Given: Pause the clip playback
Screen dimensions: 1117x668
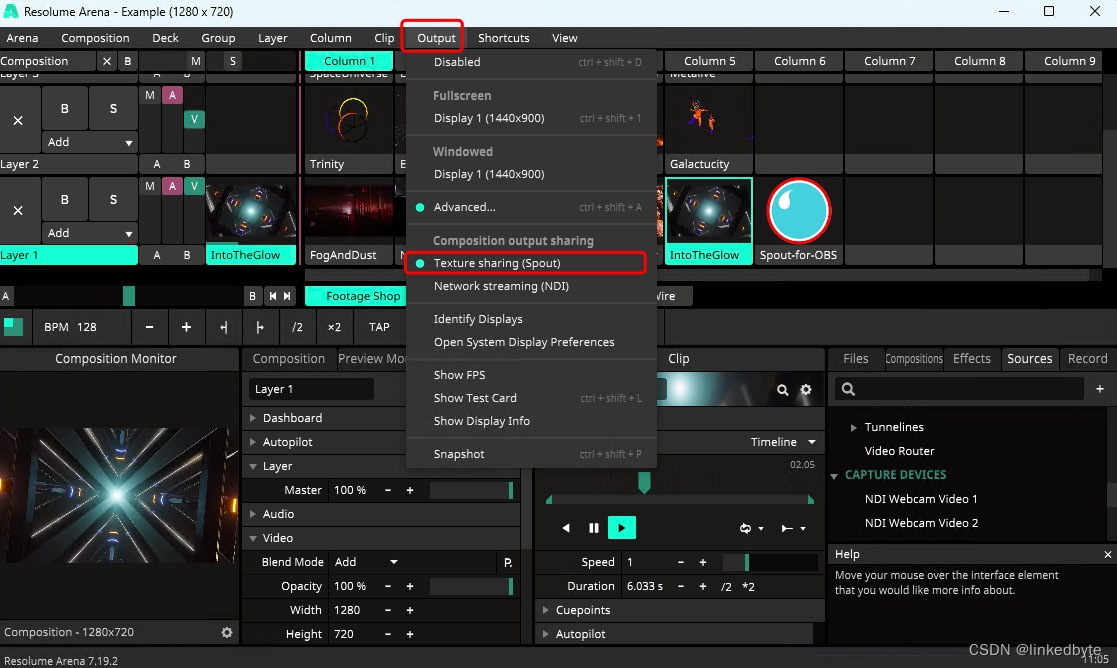Looking at the screenshot, I should (x=593, y=528).
